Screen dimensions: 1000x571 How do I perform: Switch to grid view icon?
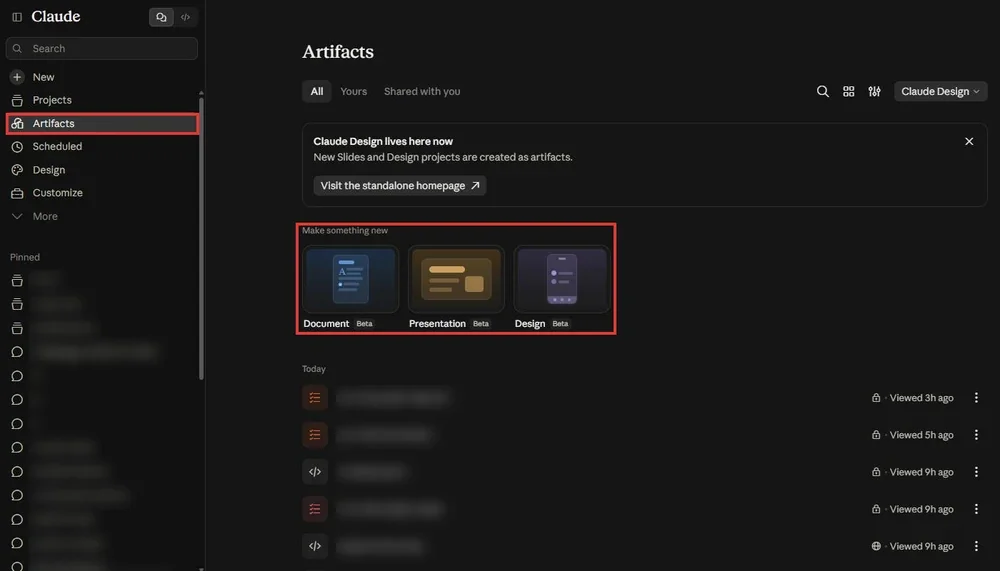pyautogui.click(x=849, y=91)
